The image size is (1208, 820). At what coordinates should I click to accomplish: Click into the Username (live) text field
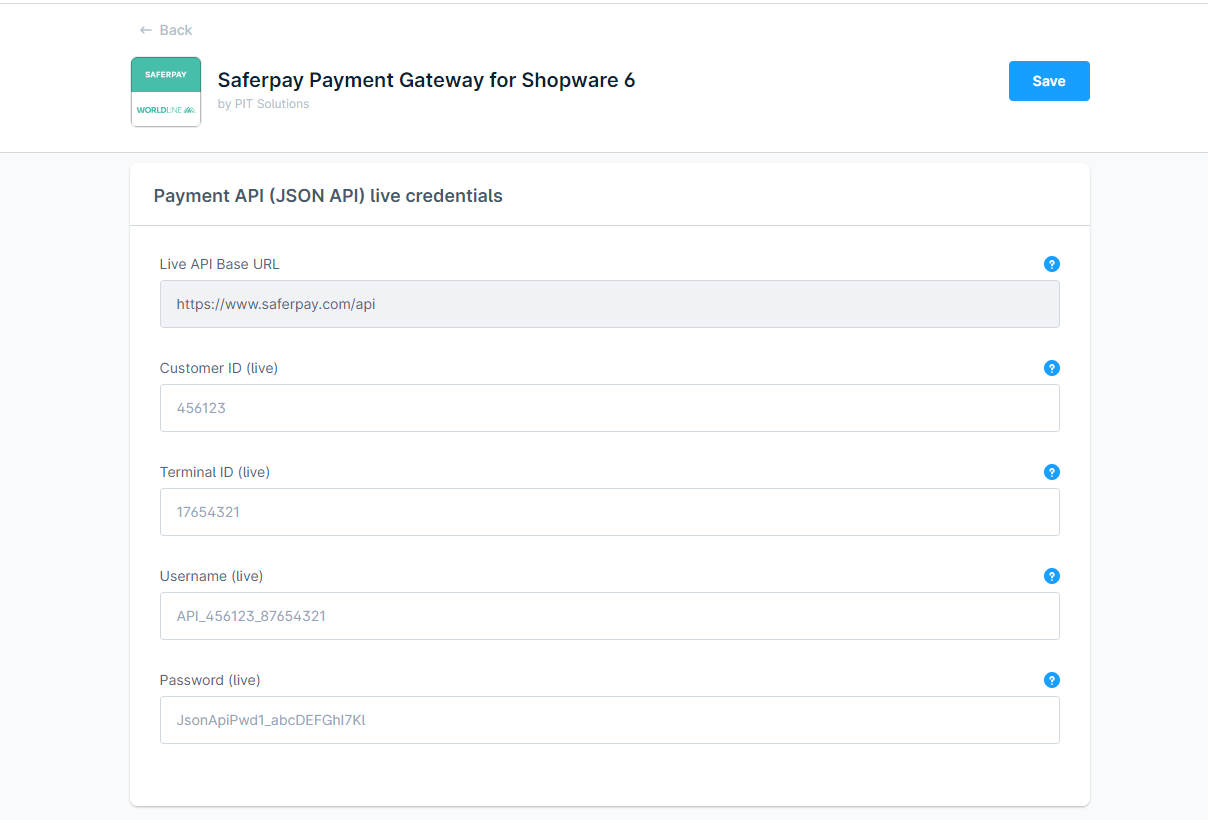pyautogui.click(x=609, y=616)
